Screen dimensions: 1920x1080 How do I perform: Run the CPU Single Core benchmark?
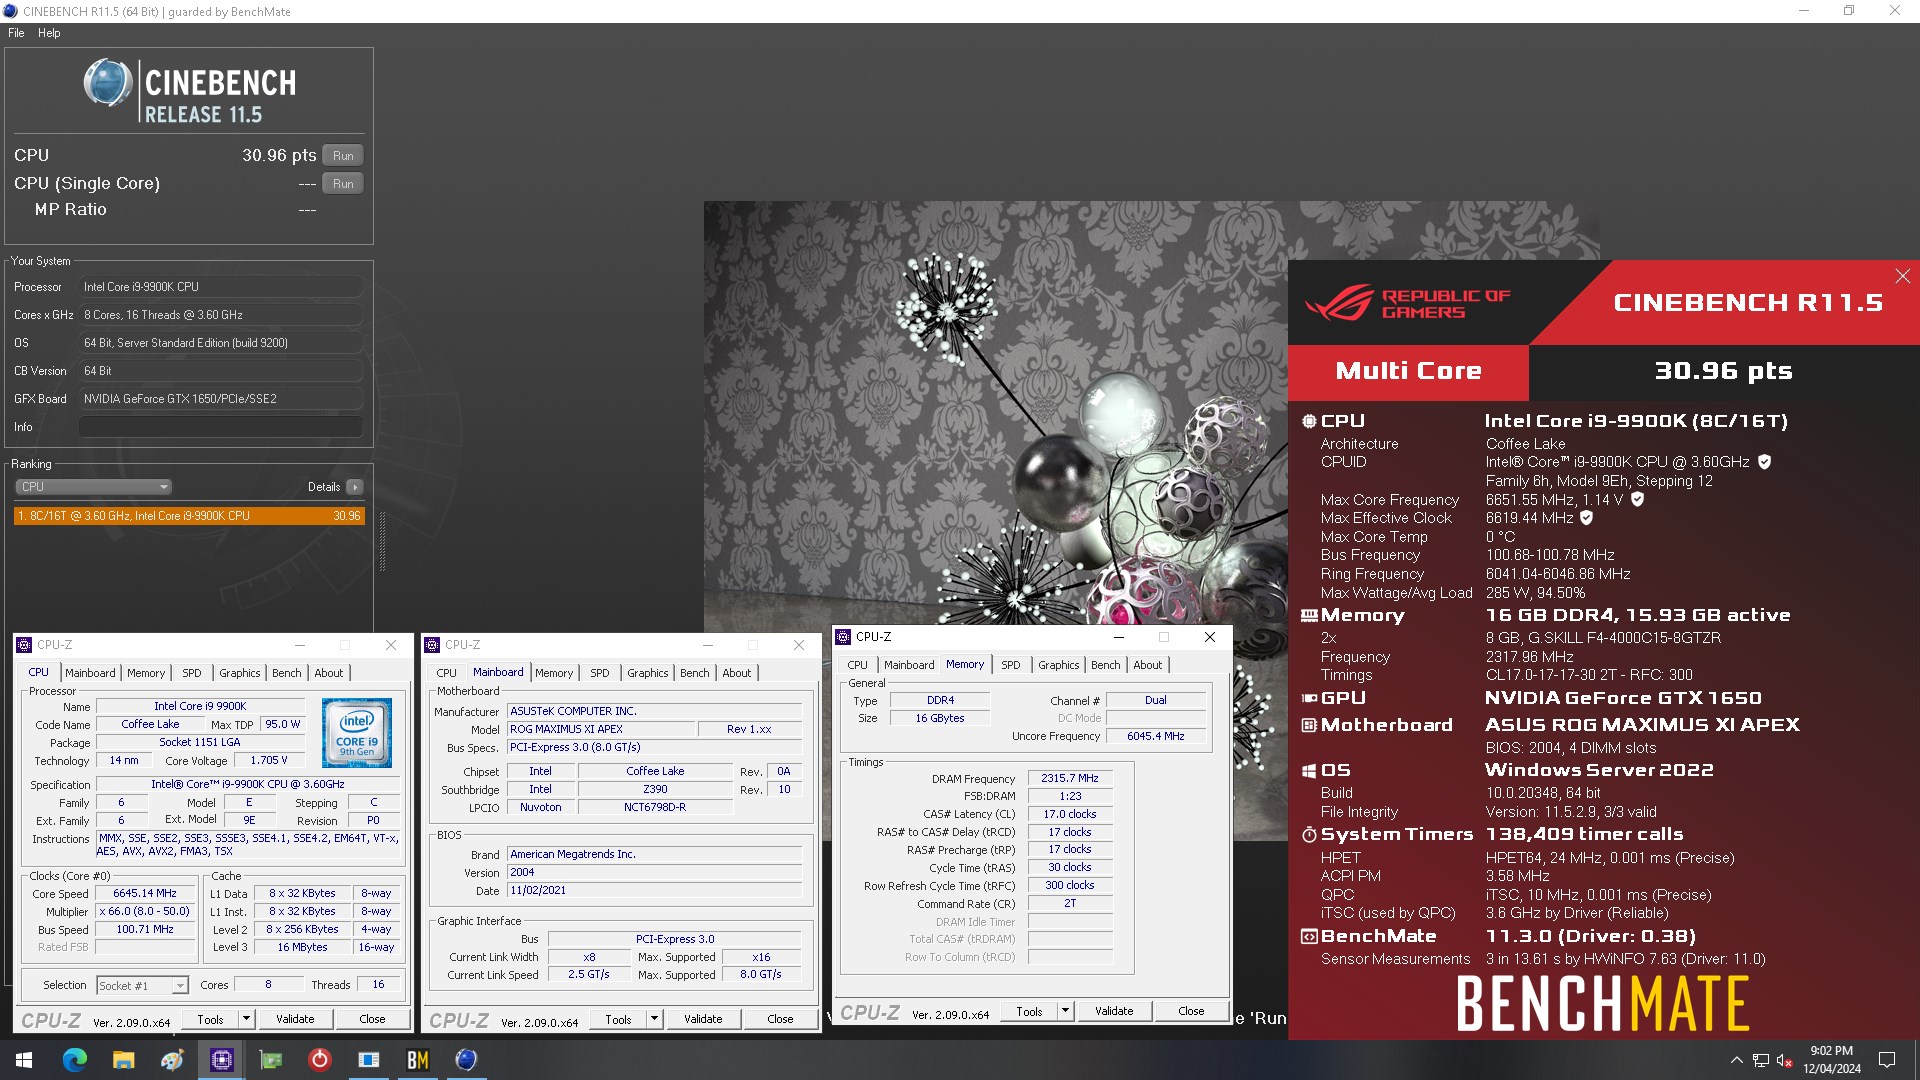tap(343, 184)
